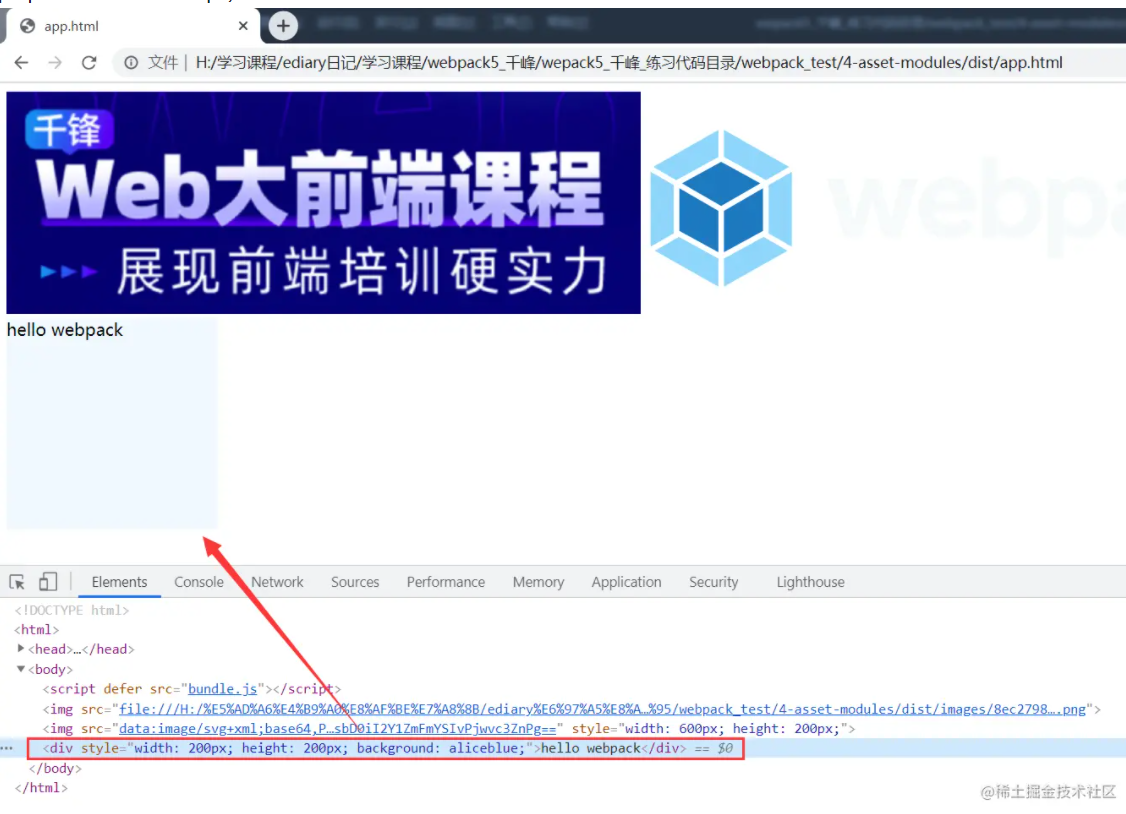Click the hello webpack text in page
This screenshot has height=814, width=1126.
pyautogui.click(x=65, y=330)
